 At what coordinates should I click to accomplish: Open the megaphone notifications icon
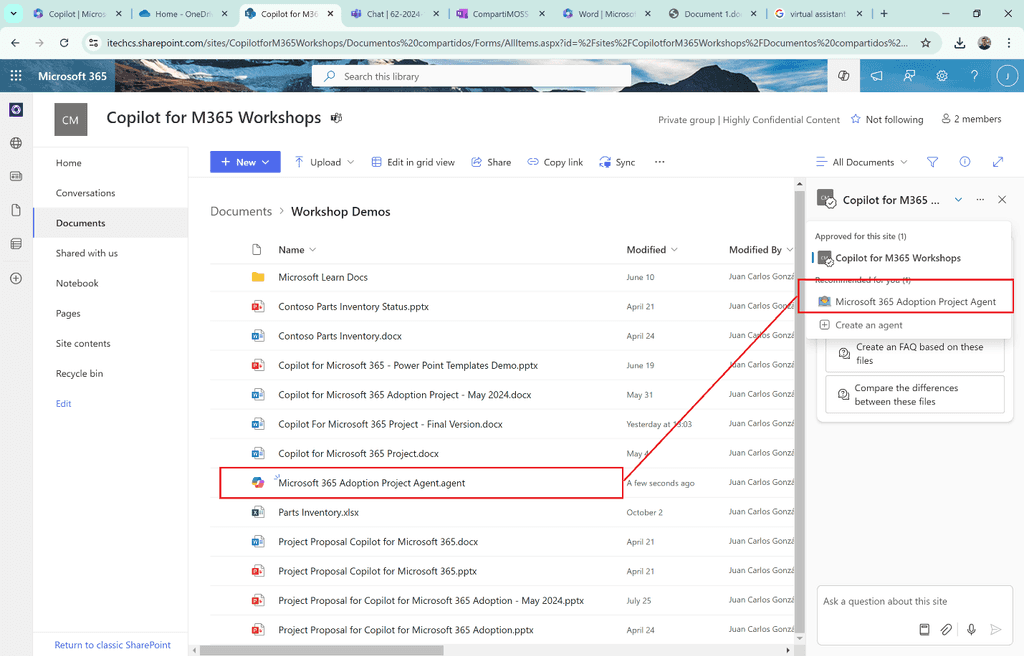point(876,76)
